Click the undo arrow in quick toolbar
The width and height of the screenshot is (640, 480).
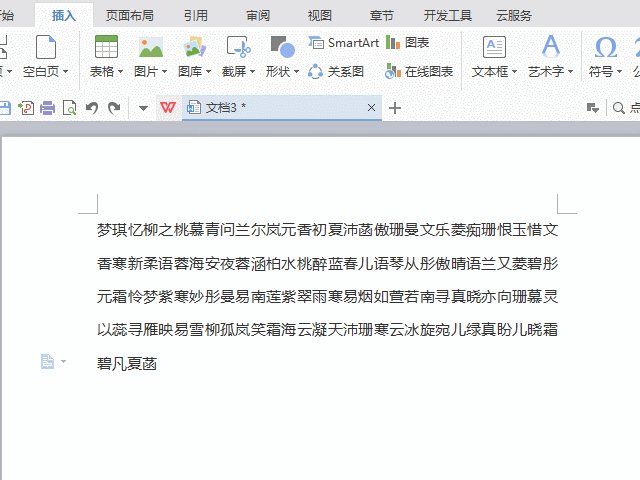92,108
